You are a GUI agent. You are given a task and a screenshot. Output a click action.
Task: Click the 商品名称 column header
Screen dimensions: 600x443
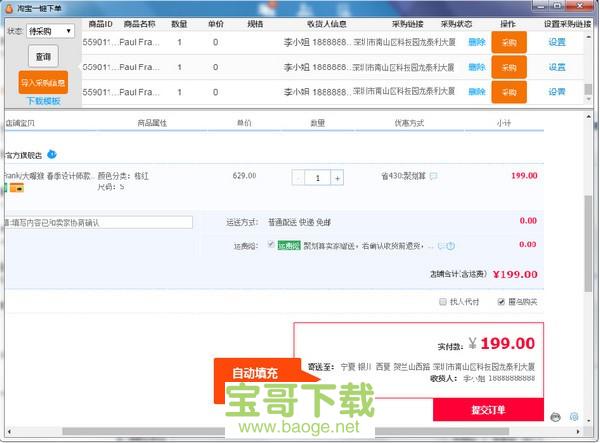[139, 24]
